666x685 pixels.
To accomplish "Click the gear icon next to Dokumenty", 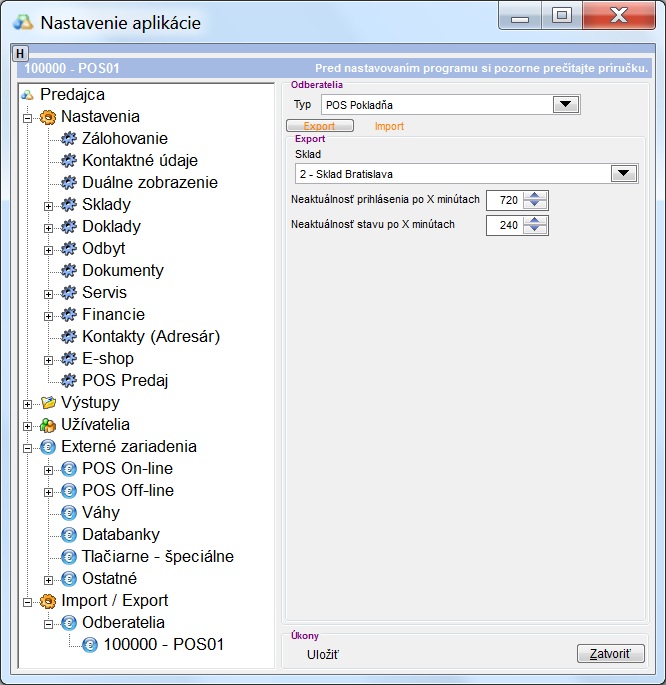I will [69, 271].
